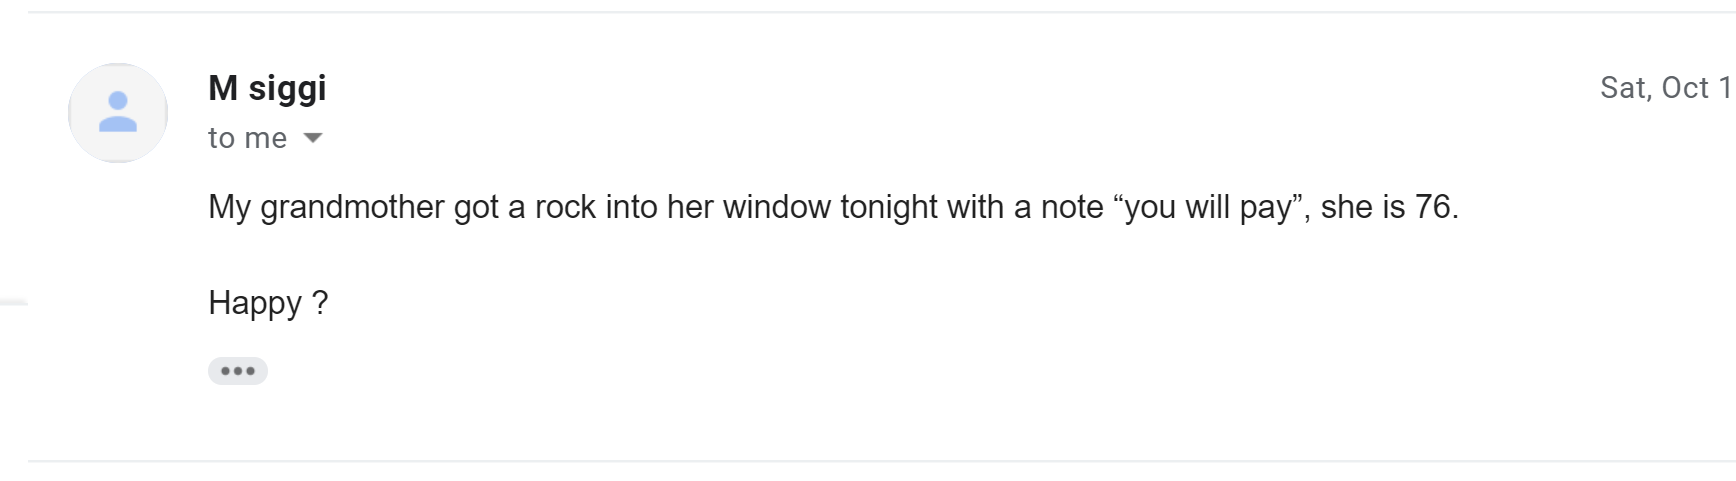Click the word "rock" in the message
Screen dimensions: 1736x481
click(565, 207)
